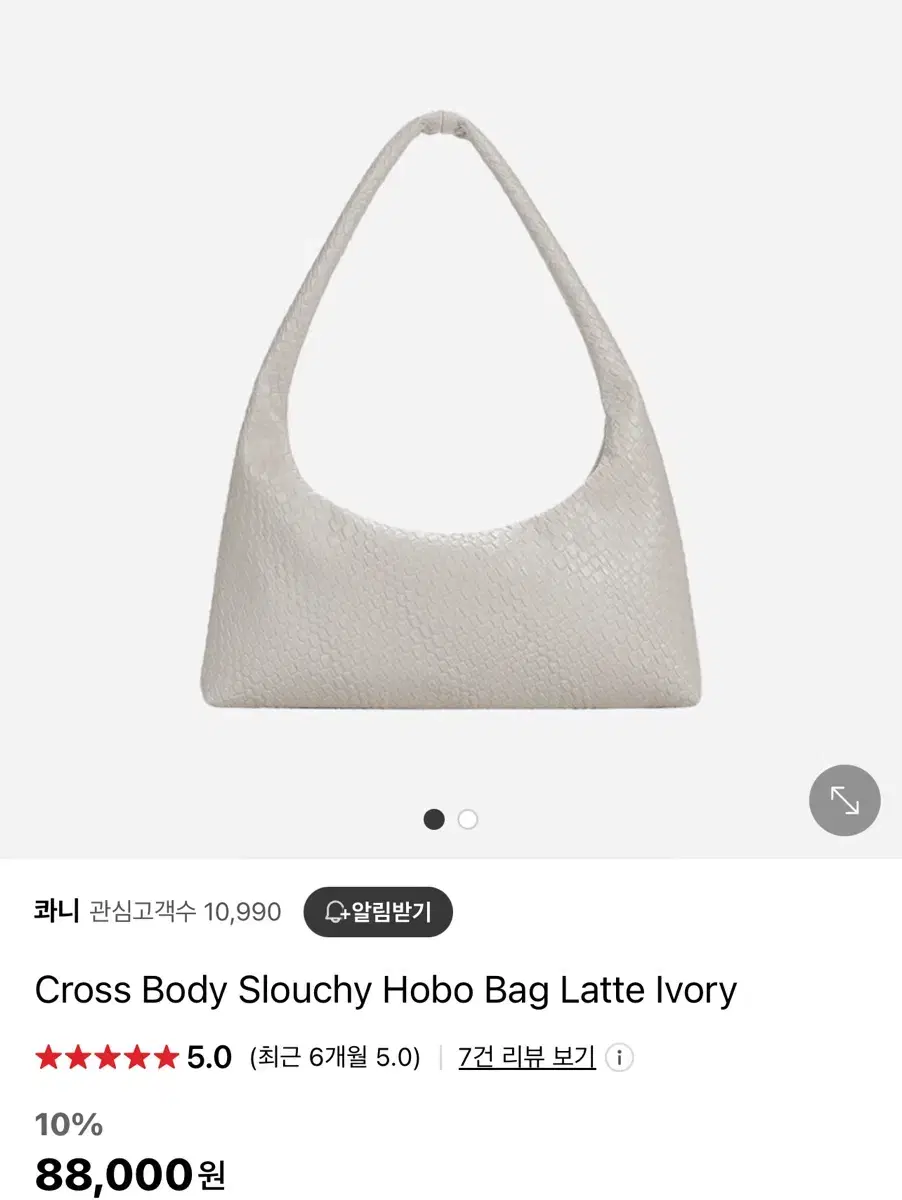This screenshot has width=902, height=1200.
Task: Tap the 10% discount label
Action: tap(69, 1125)
